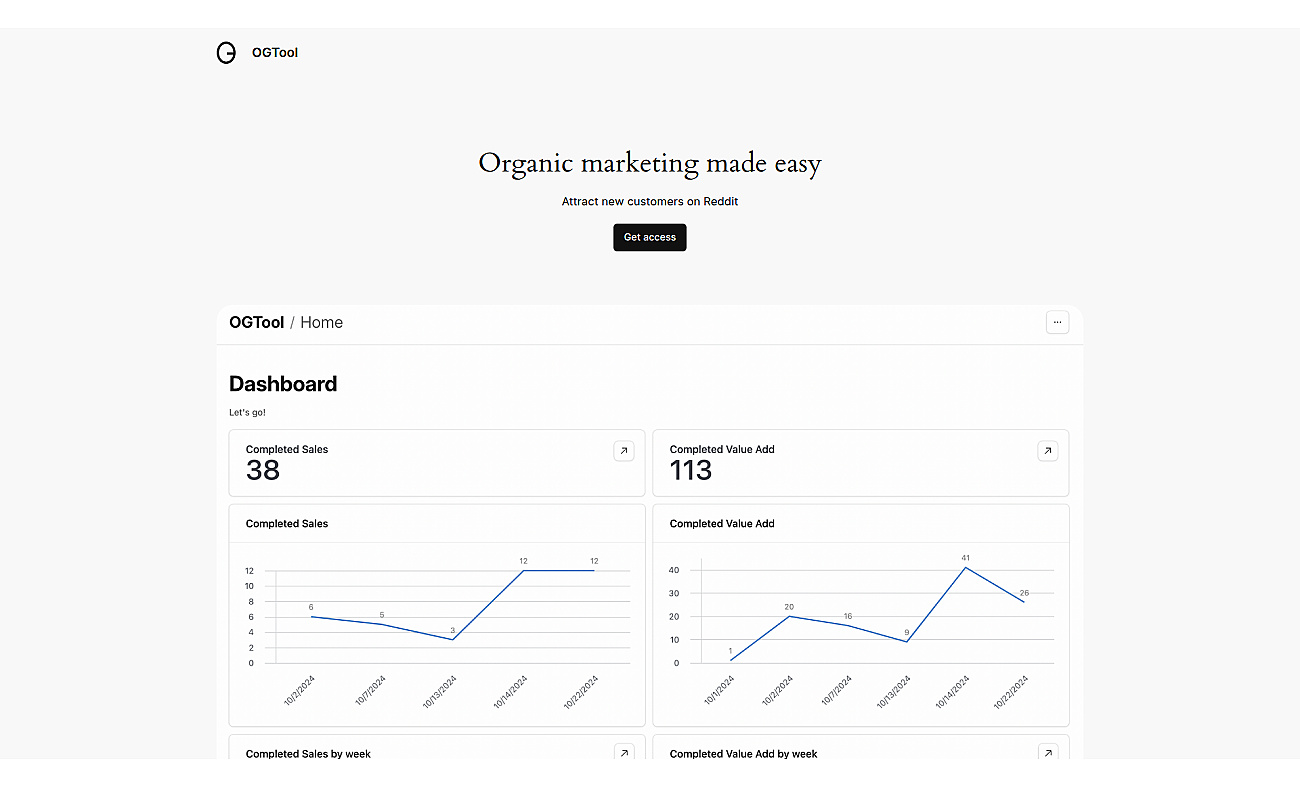The height and width of the screenshot is (788, 1300).
Task: Click the "Let's go!" subtitle text
Action: tap(247, 412)
